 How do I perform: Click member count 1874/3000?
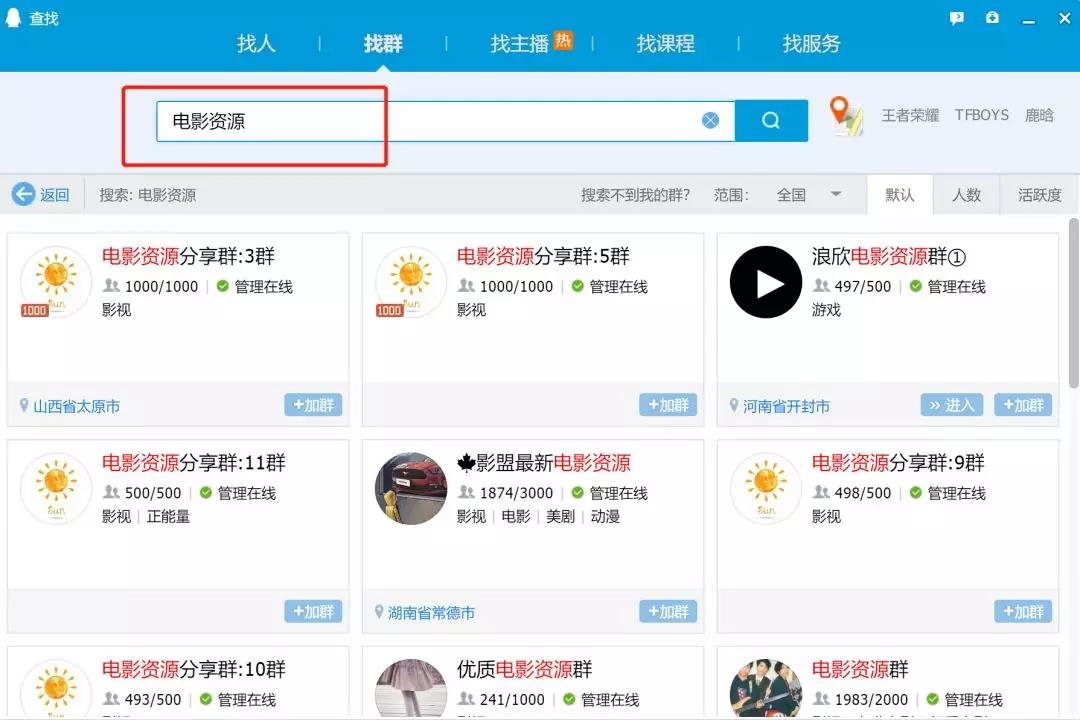[x=517, y=493]
